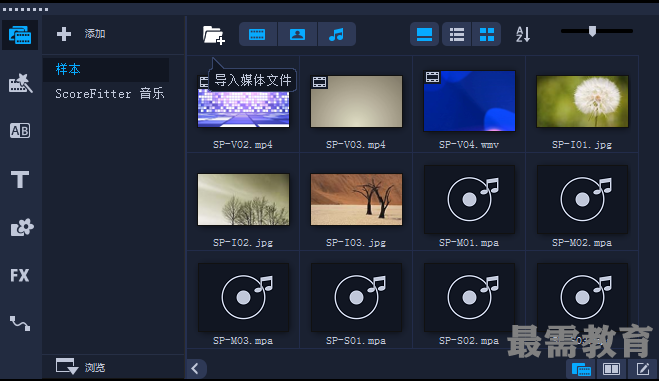
Task: Click the SP-S01.mpa file name
Action: (x=356, y=341)
